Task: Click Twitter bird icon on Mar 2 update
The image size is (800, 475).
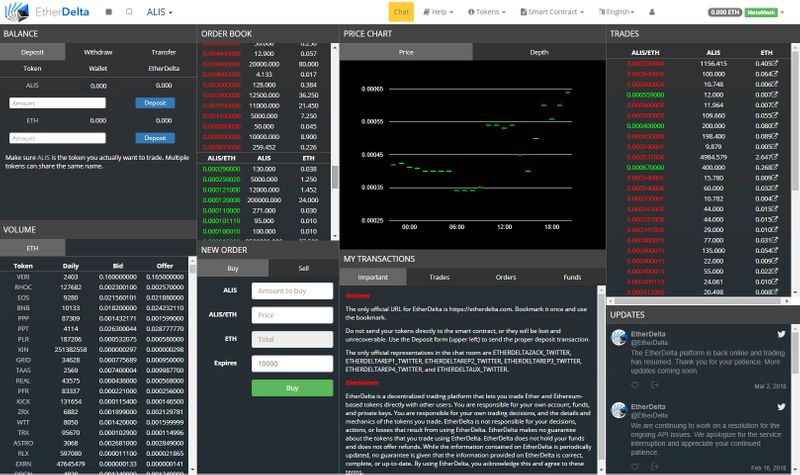Action: [781, 334]
